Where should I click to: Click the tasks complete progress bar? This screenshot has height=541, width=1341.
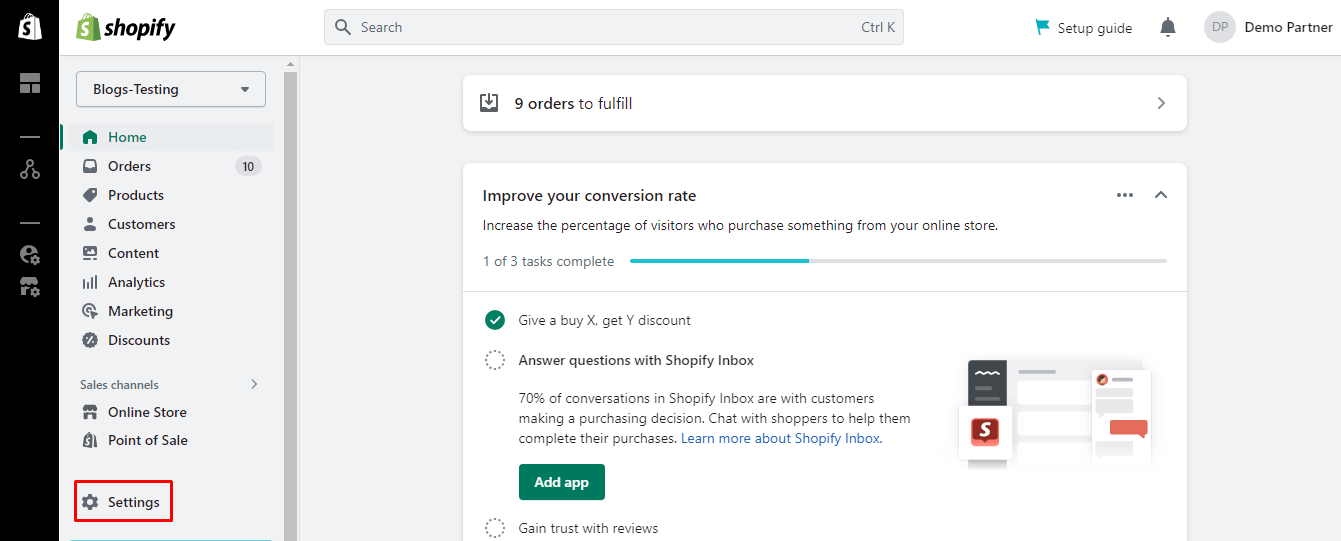click(897, 261)
